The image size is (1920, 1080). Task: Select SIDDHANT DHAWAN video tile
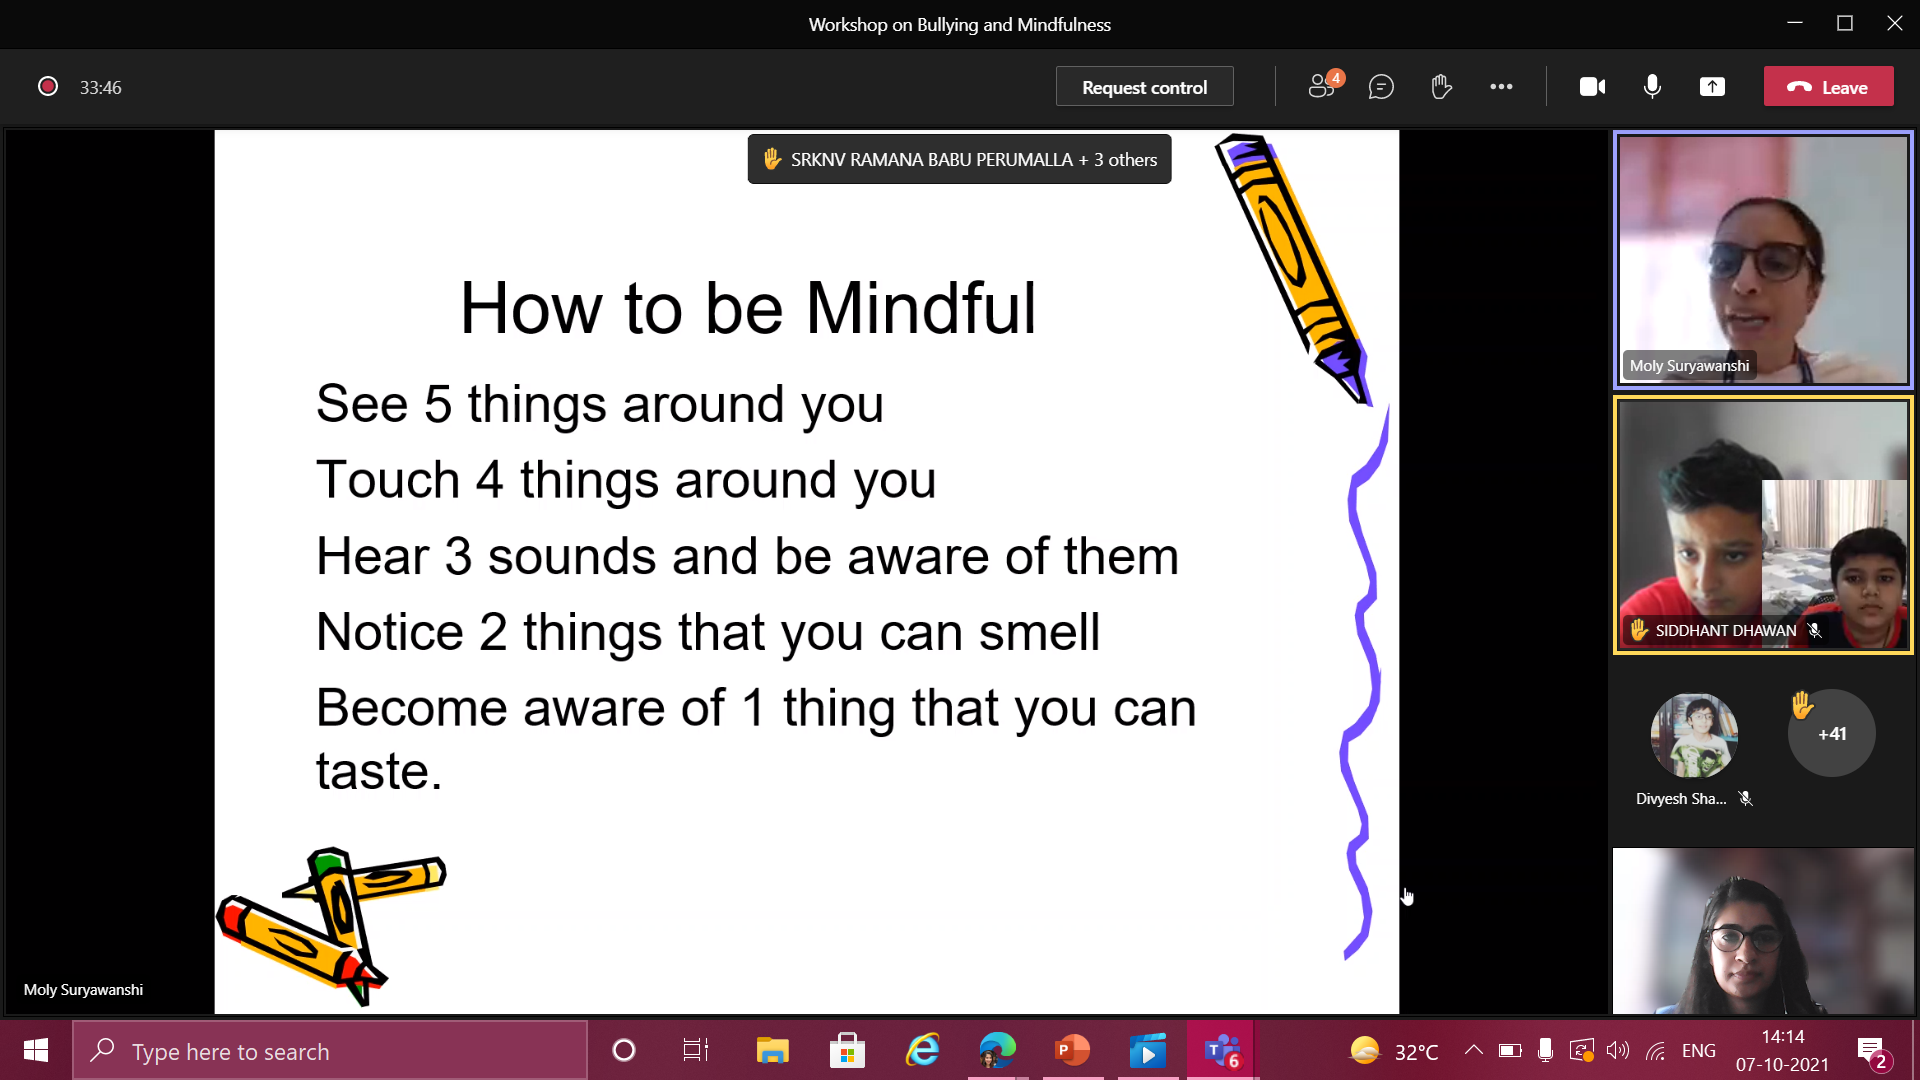(1763, 525)
